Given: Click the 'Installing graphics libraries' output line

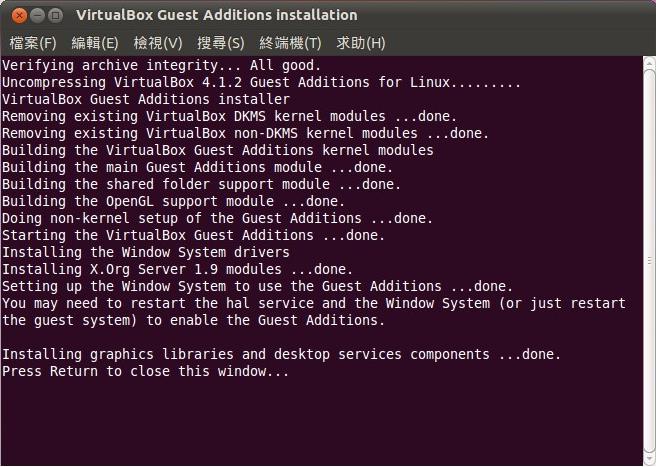Looking at the screenshot, I should (280, 354).
